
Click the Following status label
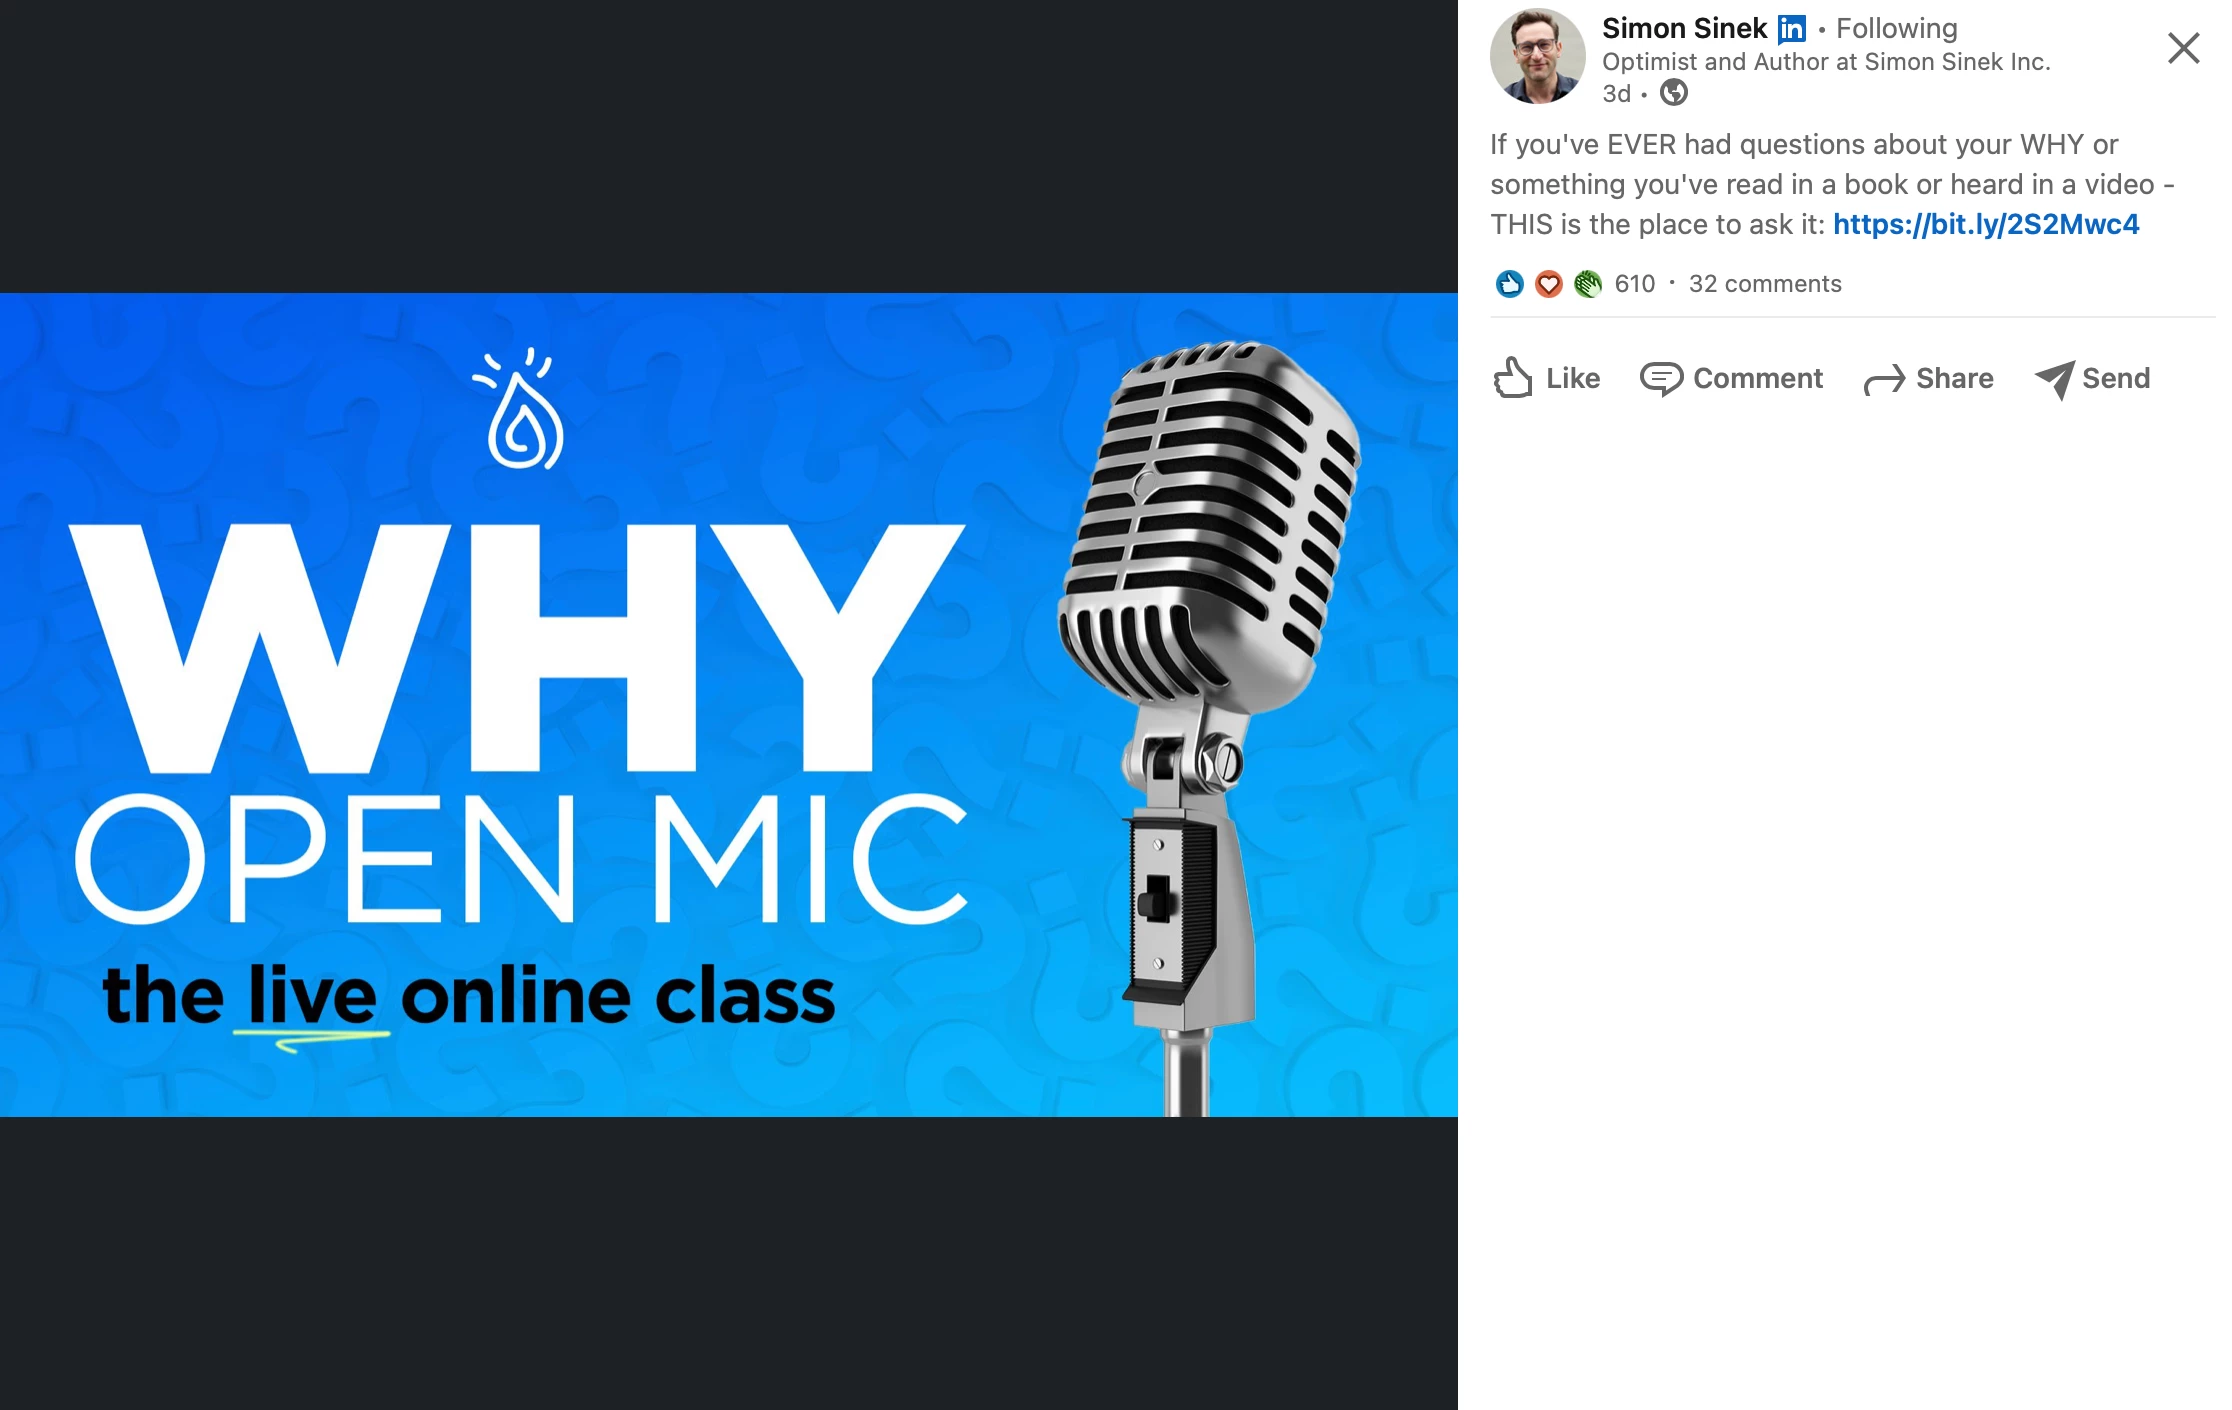(1896, 28)
